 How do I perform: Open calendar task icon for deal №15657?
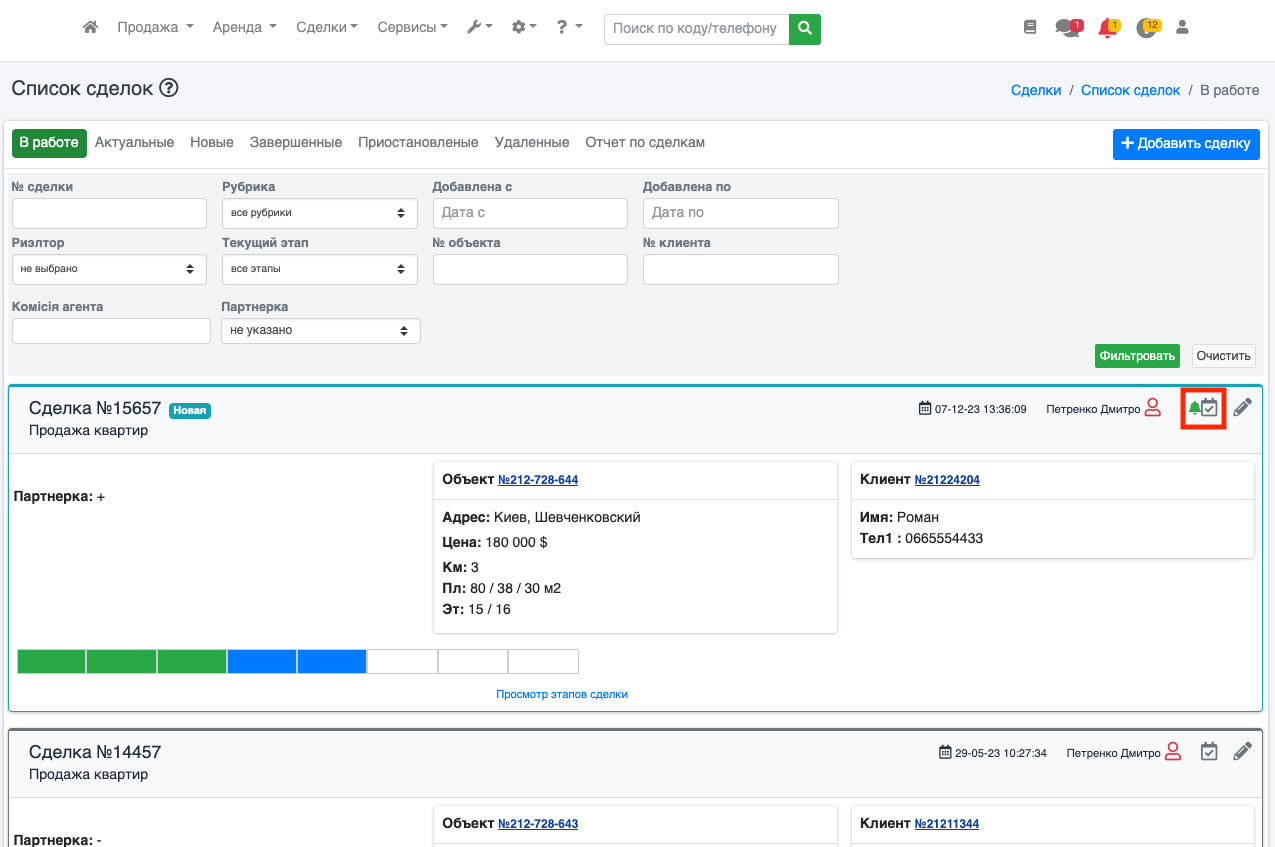[1210, 408]
